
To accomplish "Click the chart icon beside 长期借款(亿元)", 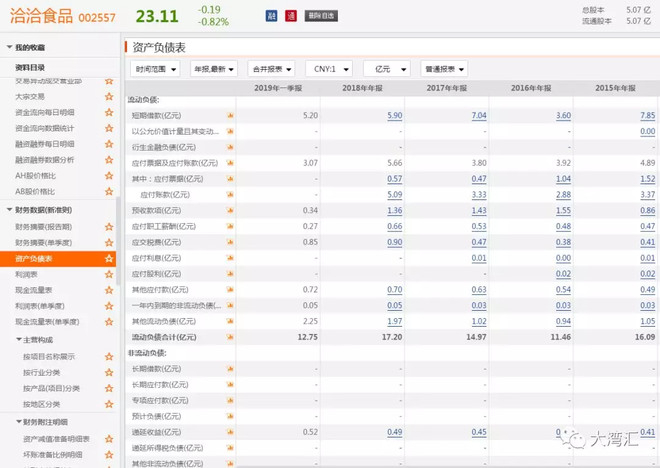I will pyautogui.click(x=230, y=369).
